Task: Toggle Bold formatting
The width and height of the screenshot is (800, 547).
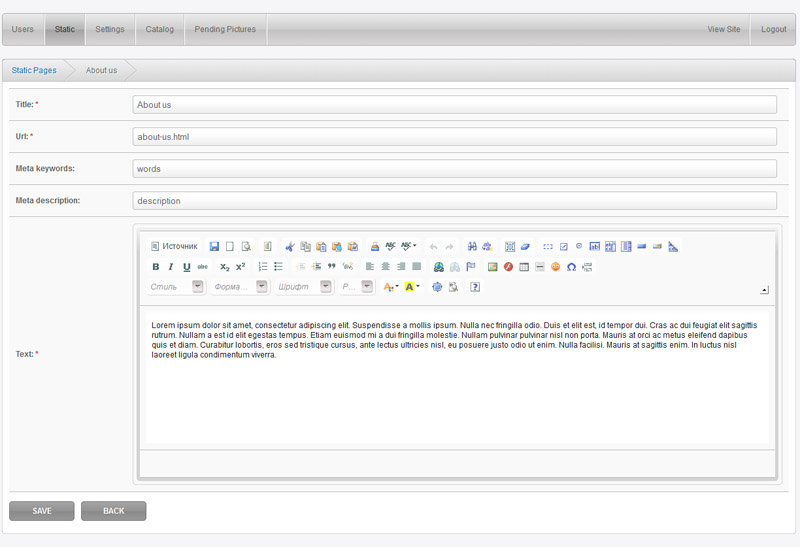Action: [x=156, y=267]
